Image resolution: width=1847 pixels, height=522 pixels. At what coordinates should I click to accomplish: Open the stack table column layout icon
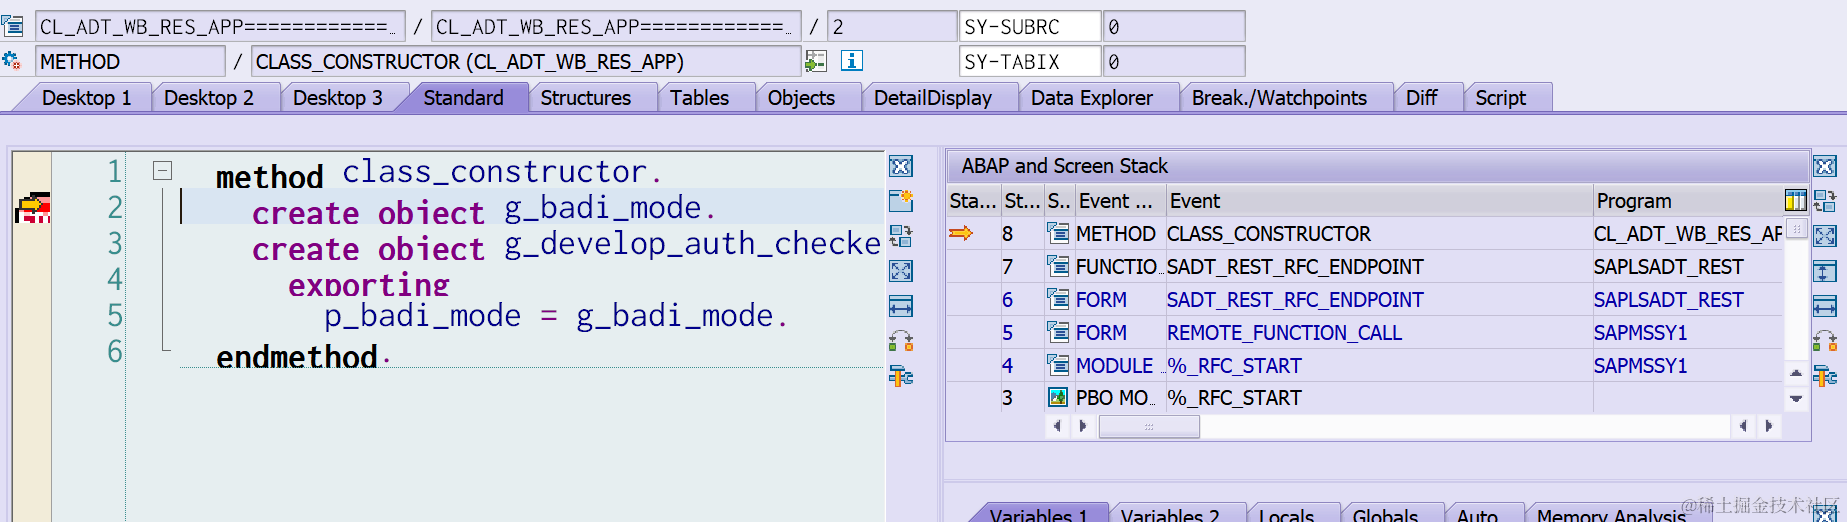point(1795,201)
